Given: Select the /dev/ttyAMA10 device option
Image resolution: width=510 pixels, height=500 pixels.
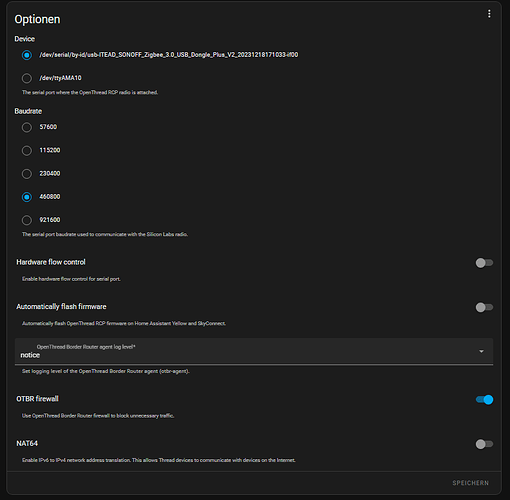Looking at the screenshot, I should (x=27, y=78).
